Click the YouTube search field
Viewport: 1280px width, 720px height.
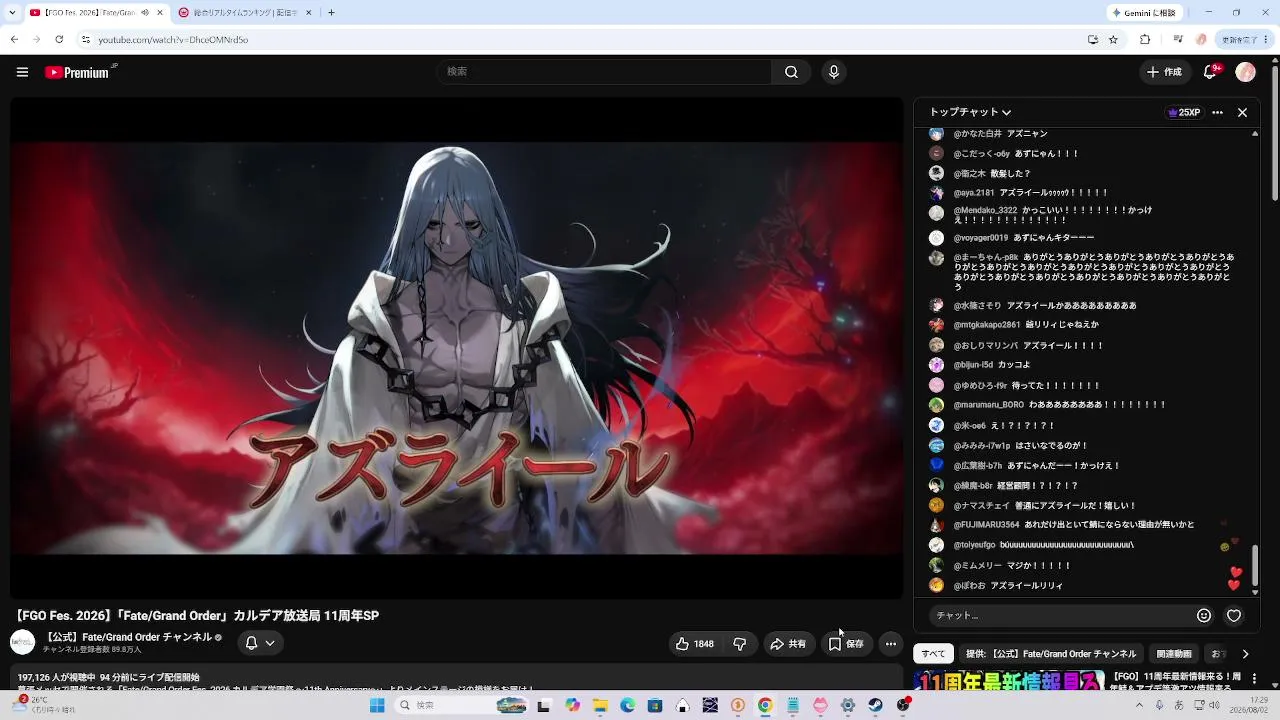pyautogui.click(x=604, y=72)
